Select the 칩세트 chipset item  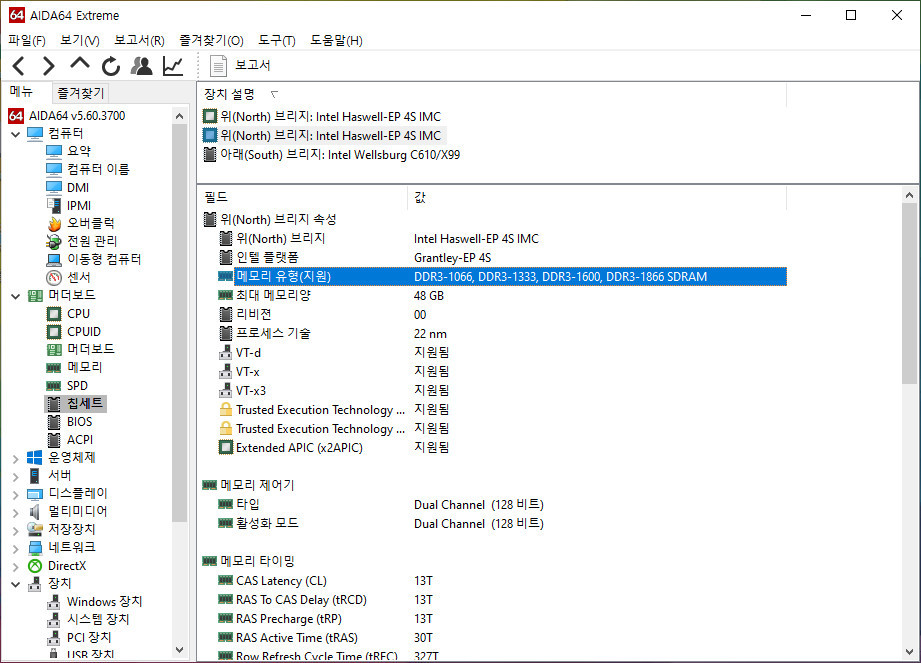tap(85, 403)
